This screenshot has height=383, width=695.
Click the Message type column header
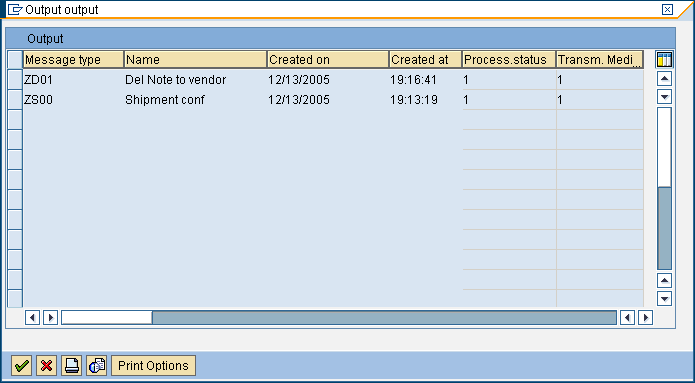pyautogui.click(x=74, y=59)
